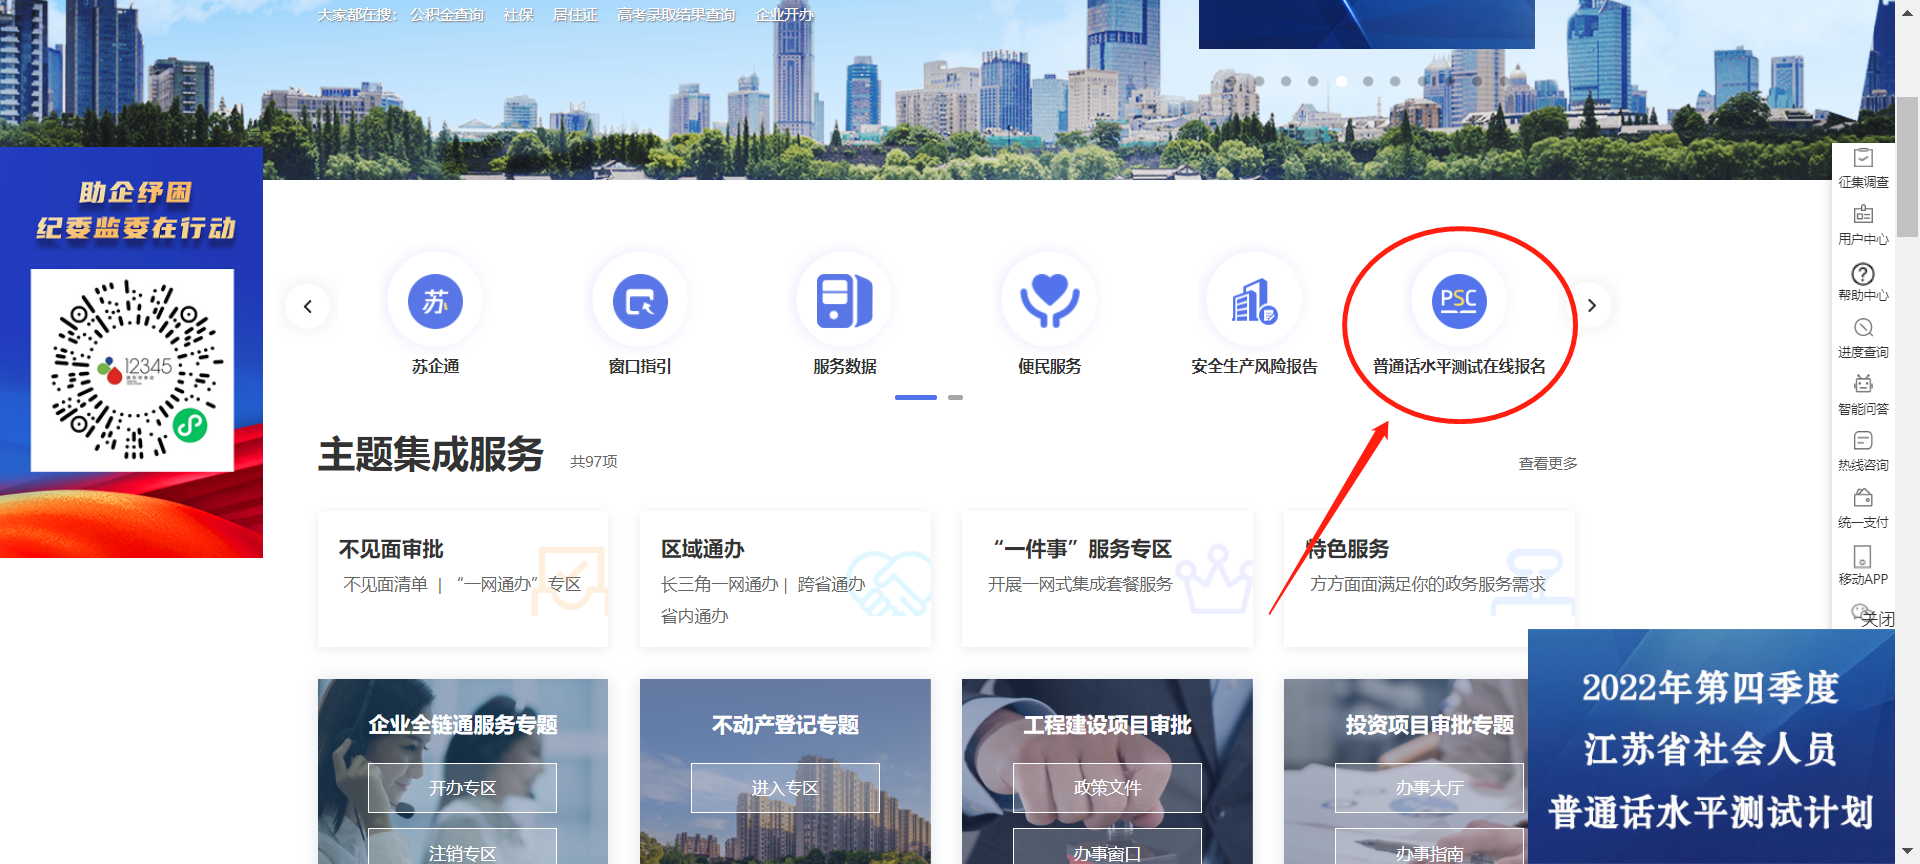Viewport: 1920px width, 864px height.
Task: Open 智能问答 robot icon
Action: pos(1863,394)
